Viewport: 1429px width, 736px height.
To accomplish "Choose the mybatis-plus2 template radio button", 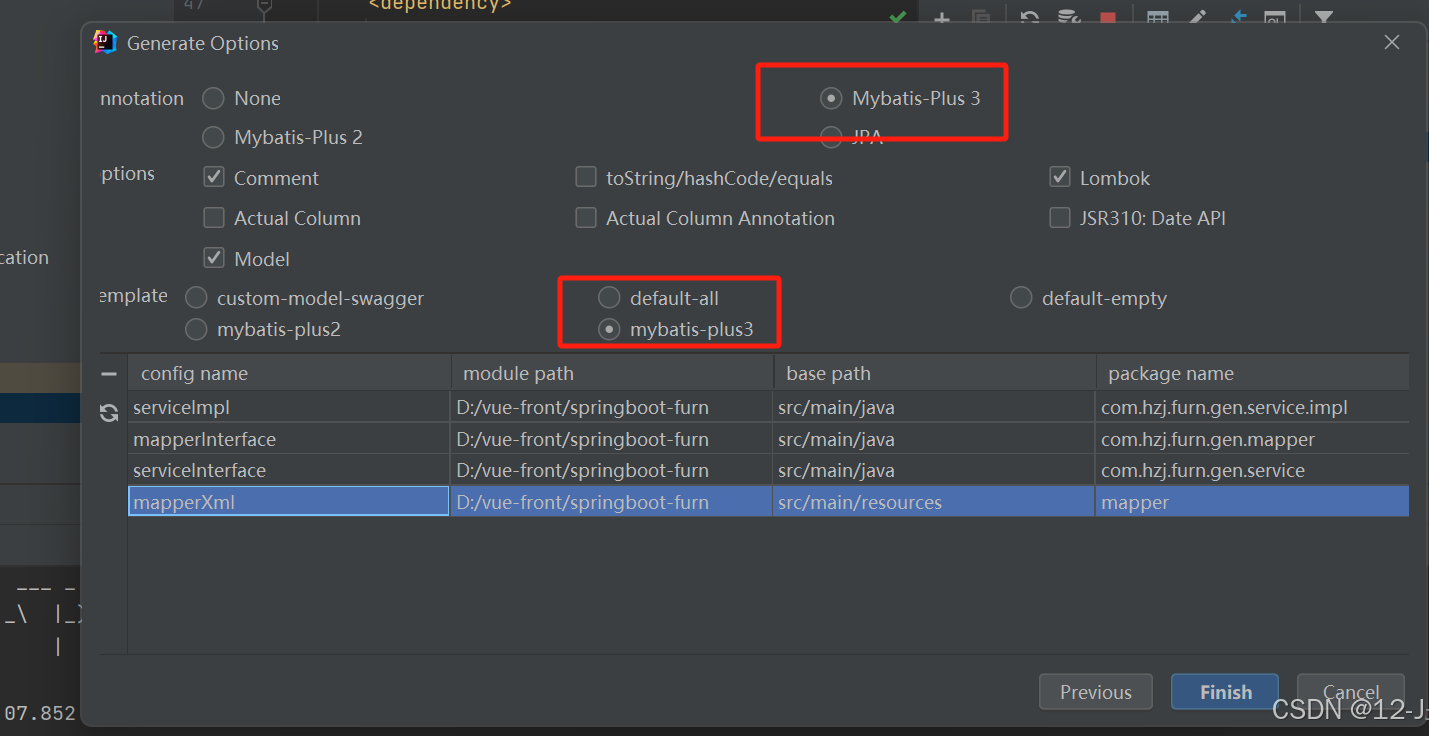I will point(196,328).
